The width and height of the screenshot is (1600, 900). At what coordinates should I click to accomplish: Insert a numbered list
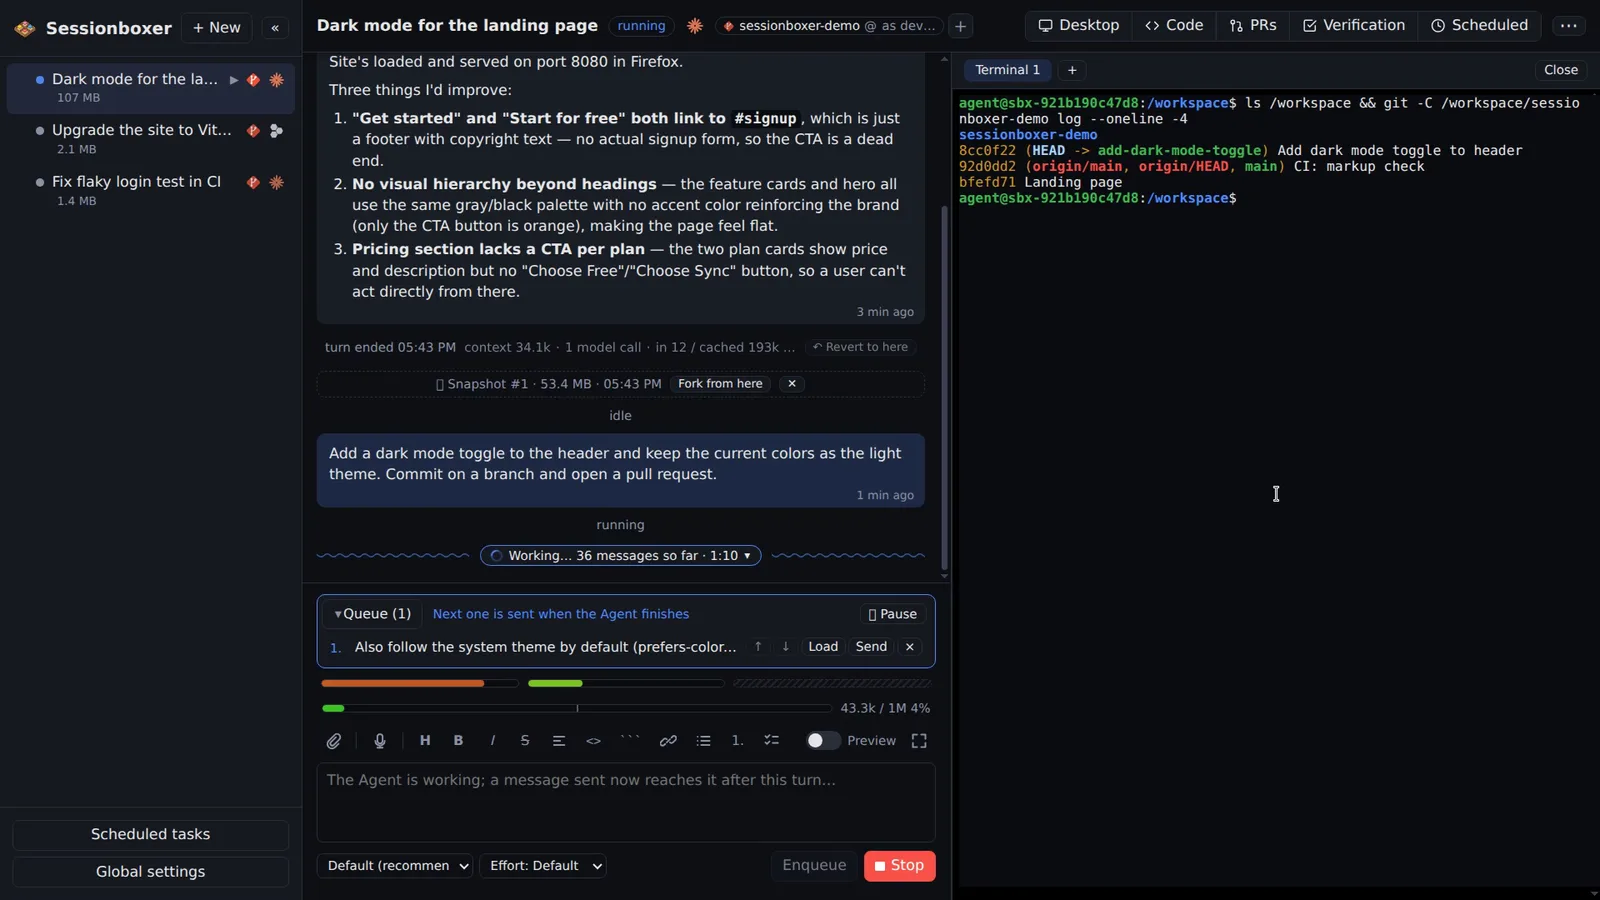tap(737, 741)
